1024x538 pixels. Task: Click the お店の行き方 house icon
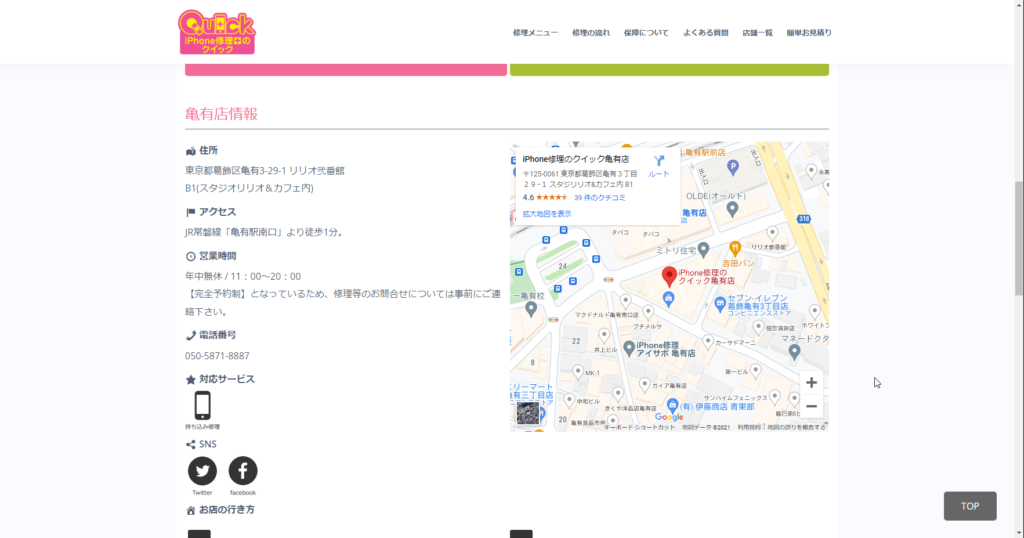(191, 511)
